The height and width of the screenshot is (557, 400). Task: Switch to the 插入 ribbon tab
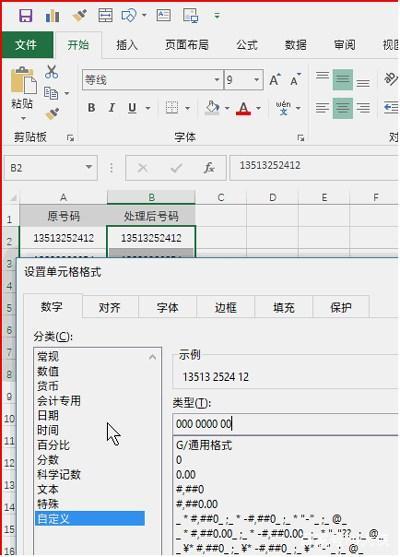[x=127, y=45]
